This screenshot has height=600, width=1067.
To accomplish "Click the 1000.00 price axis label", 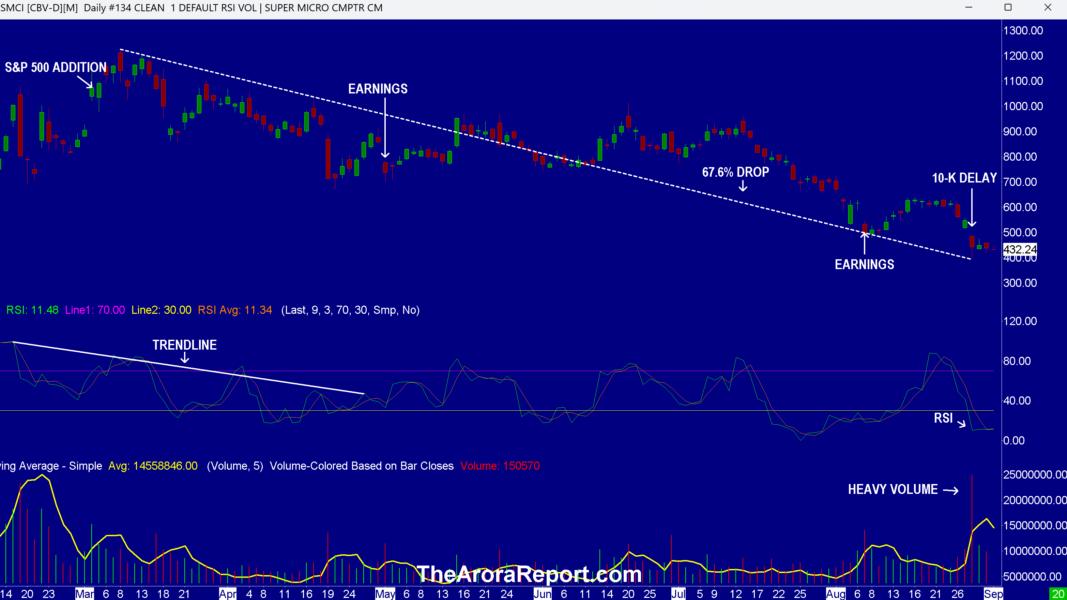I will click(x=1023, y=106).
